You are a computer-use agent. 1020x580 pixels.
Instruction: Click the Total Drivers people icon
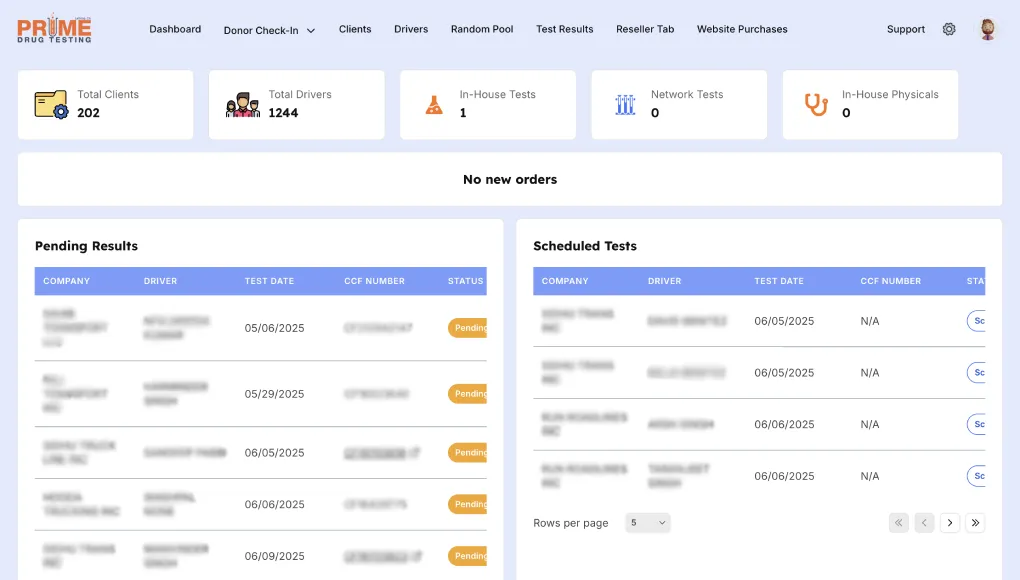242,104
